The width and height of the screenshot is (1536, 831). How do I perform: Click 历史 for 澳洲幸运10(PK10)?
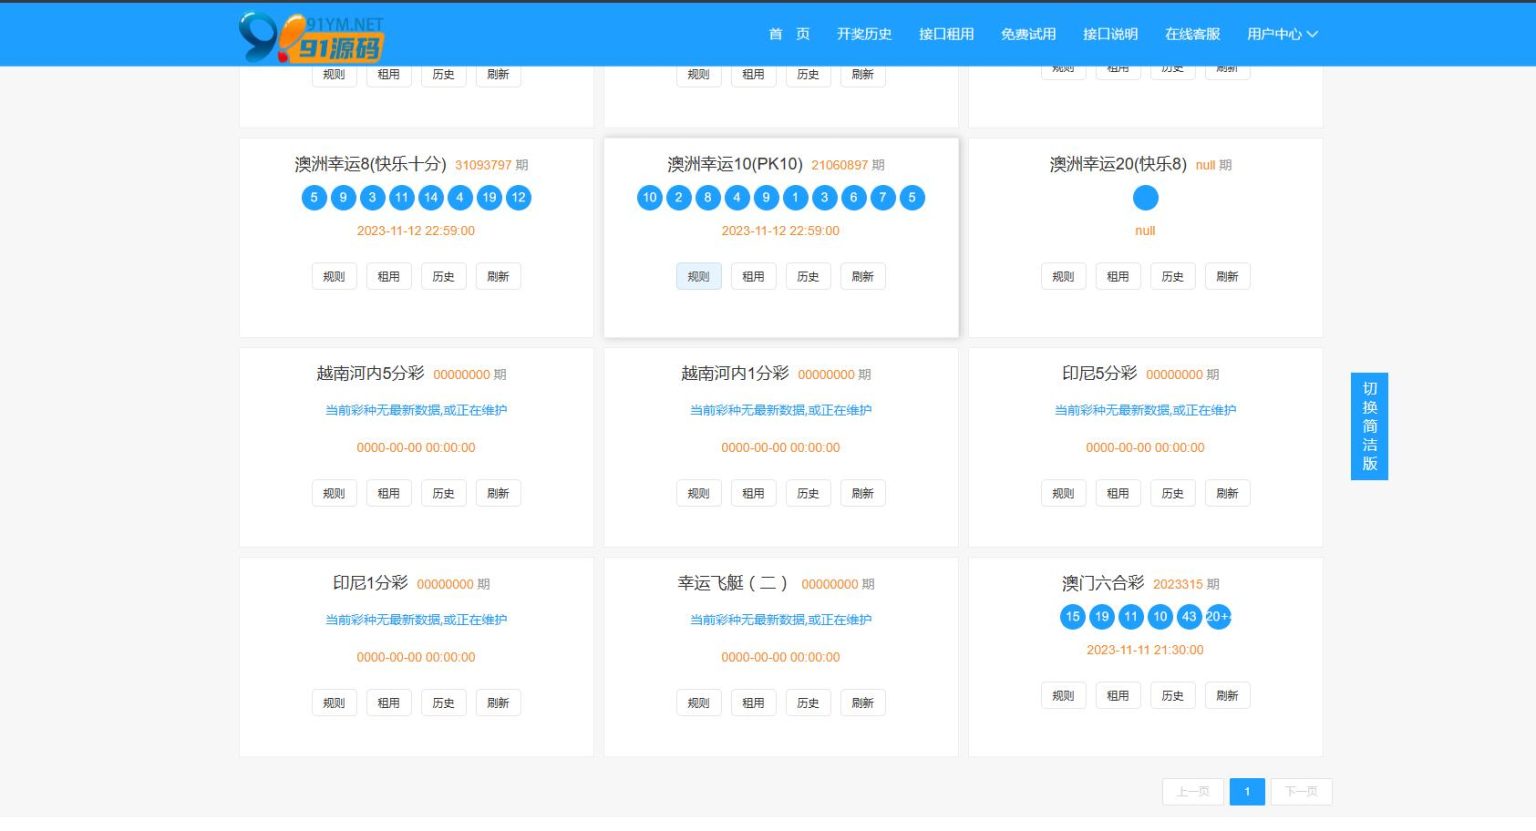click(808, 277)
